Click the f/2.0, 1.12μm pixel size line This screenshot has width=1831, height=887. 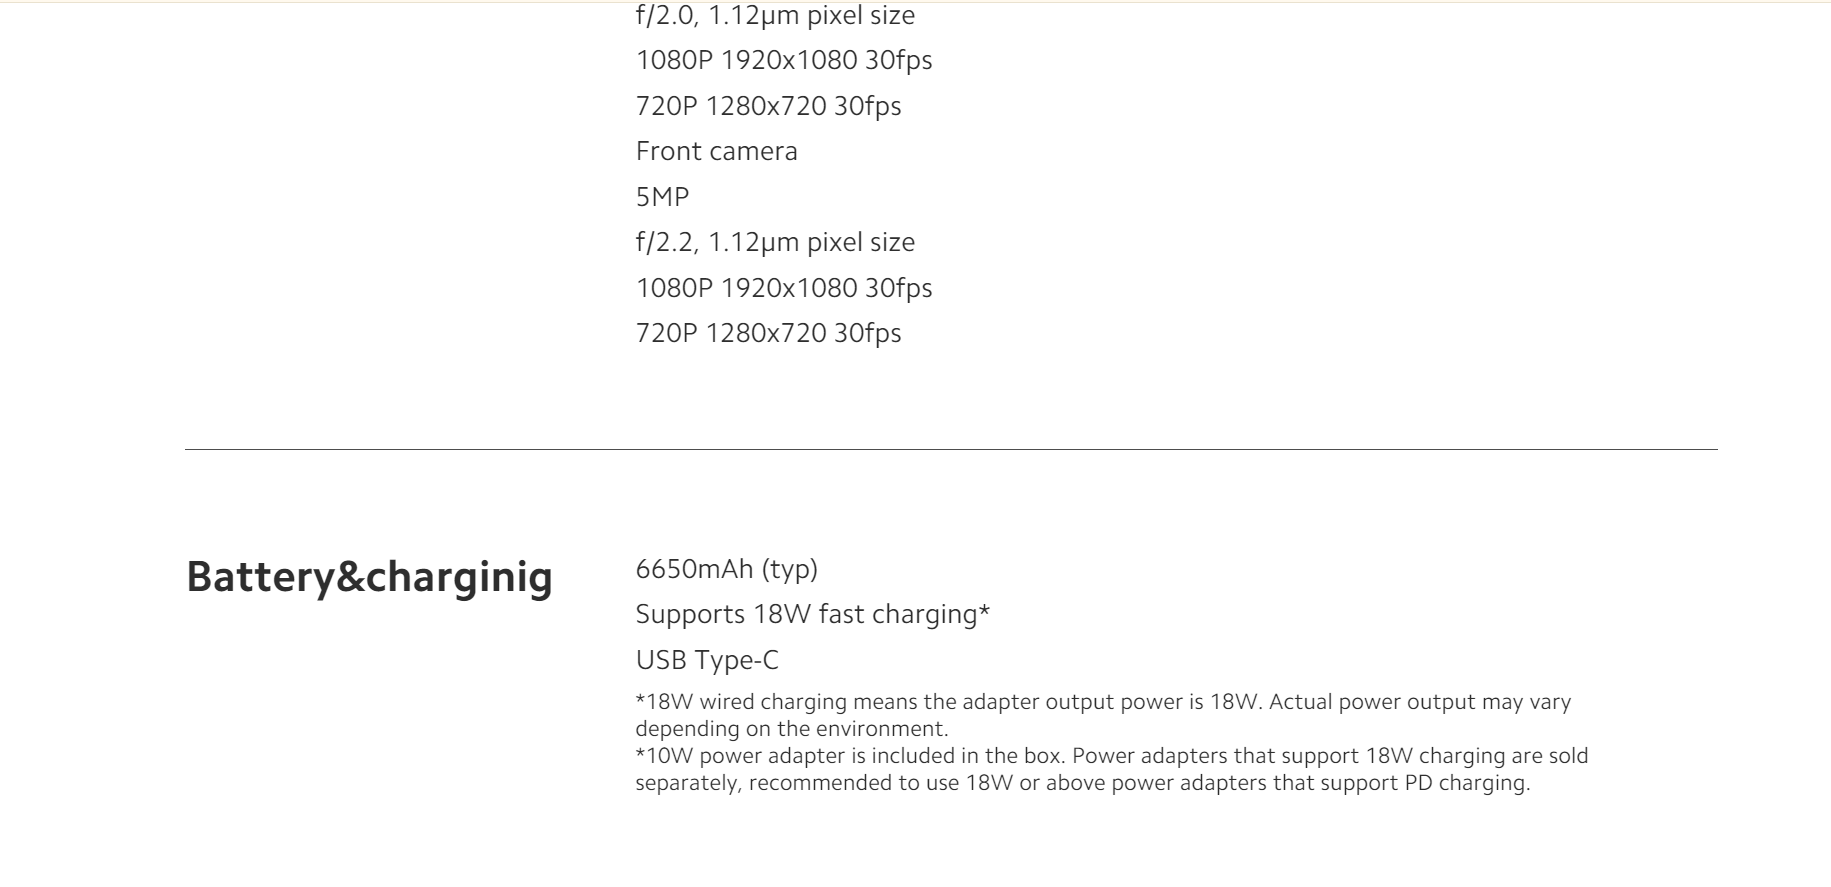(775, 16)
